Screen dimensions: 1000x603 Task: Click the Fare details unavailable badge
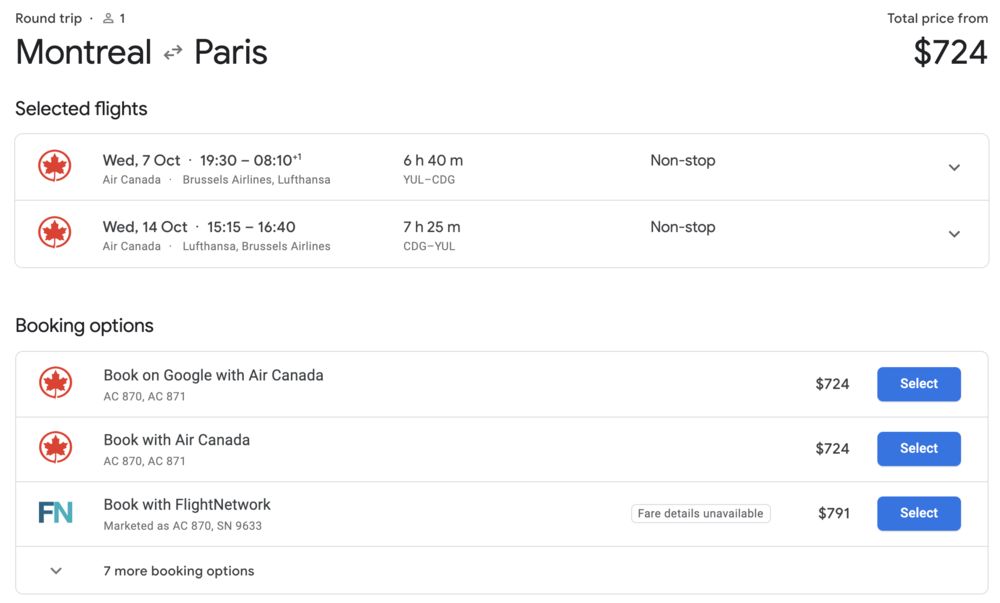click(700, 514)
